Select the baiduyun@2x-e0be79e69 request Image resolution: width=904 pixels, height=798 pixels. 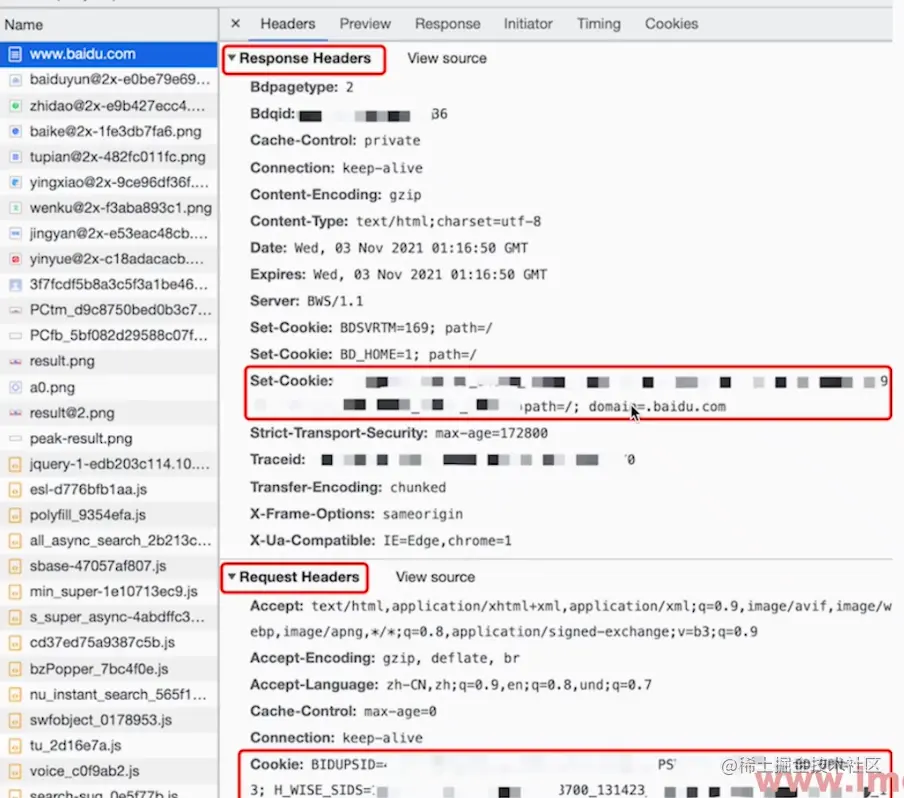(x=109, y=80)
